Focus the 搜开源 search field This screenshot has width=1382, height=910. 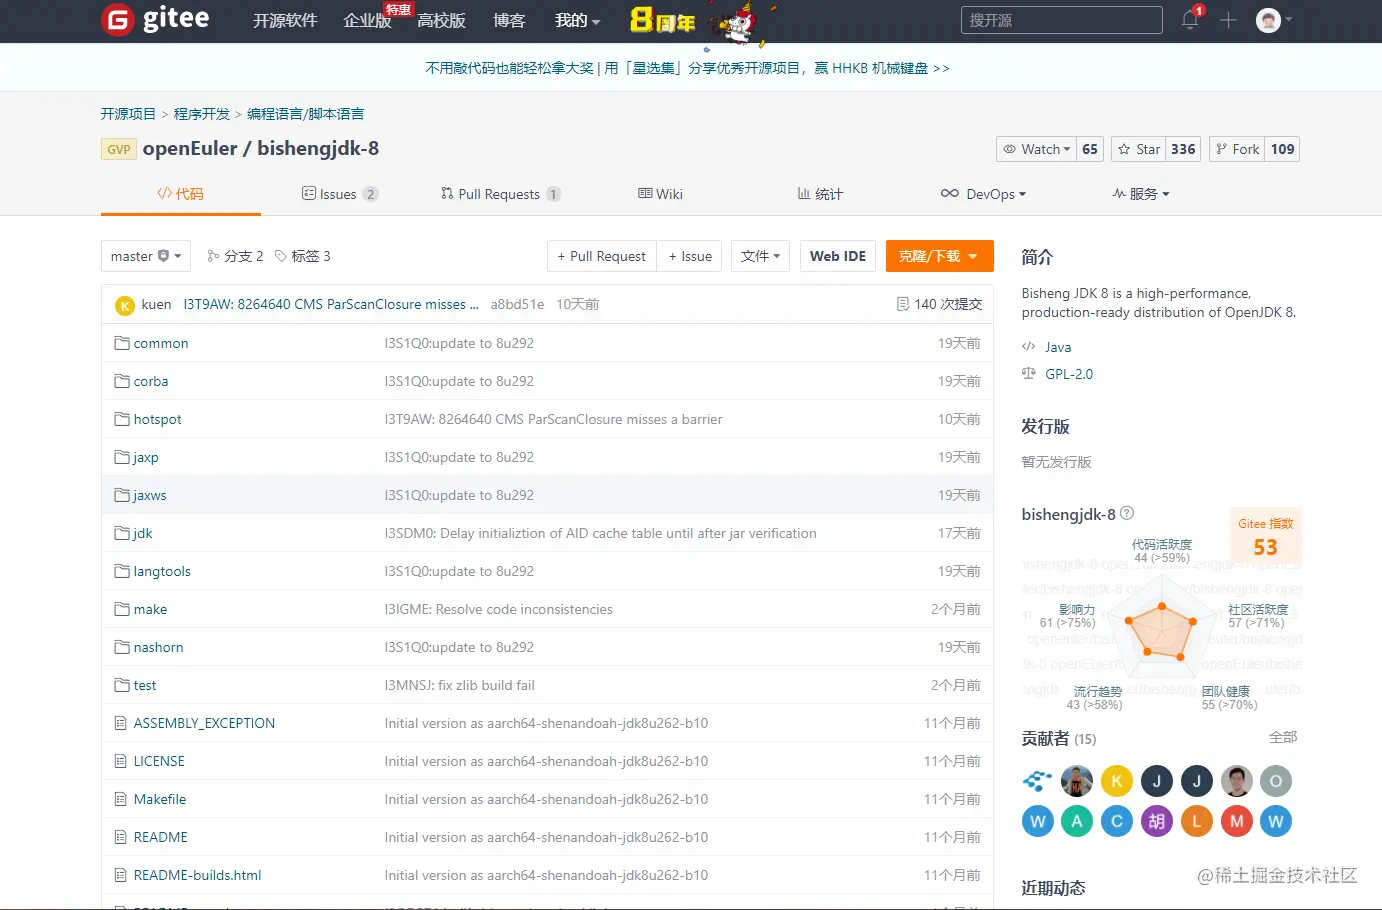(x=1062, y=20)
